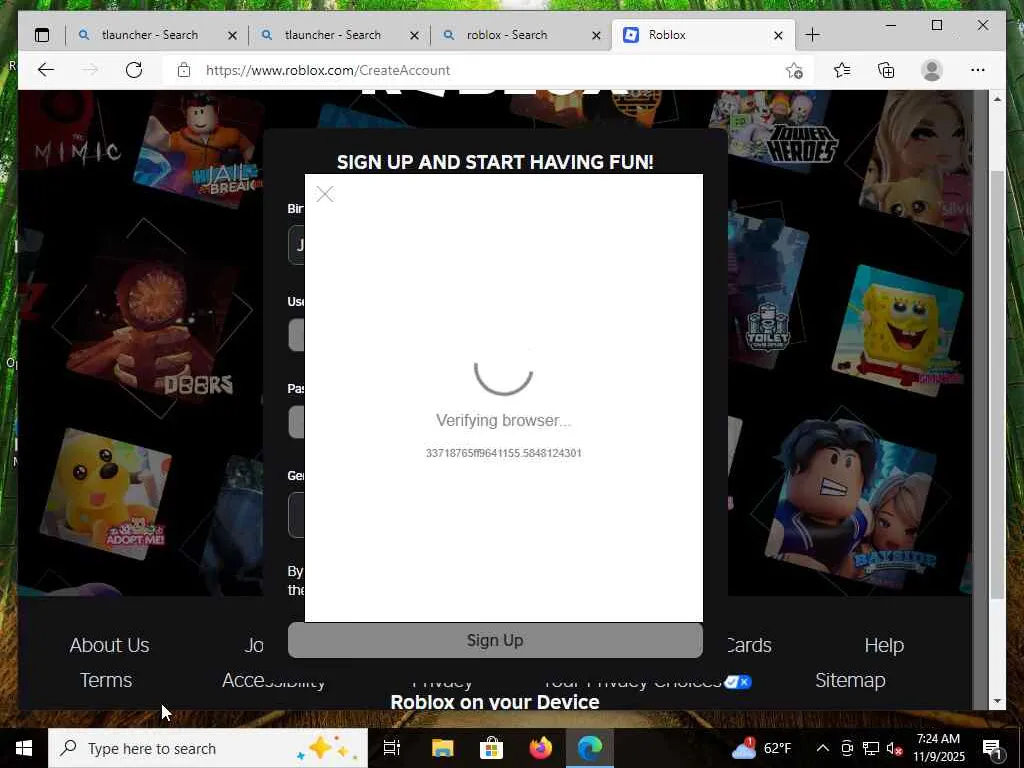The width and height of the screenshot is (1024, 768).
Task: Open Firefox from taskbar
Action: click(540, 748)
